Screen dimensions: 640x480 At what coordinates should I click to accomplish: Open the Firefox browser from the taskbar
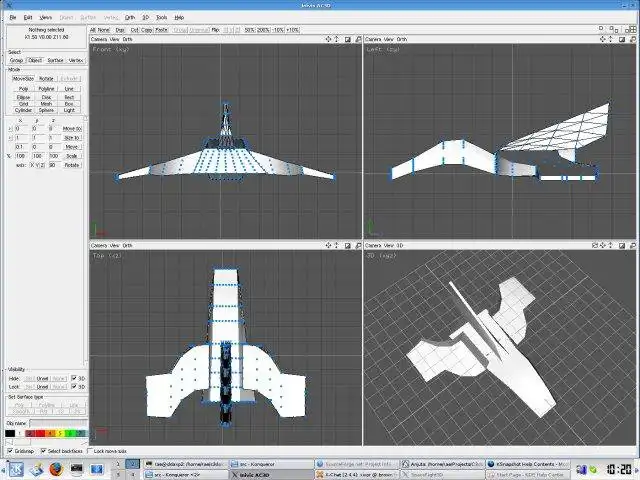(56, 468)
